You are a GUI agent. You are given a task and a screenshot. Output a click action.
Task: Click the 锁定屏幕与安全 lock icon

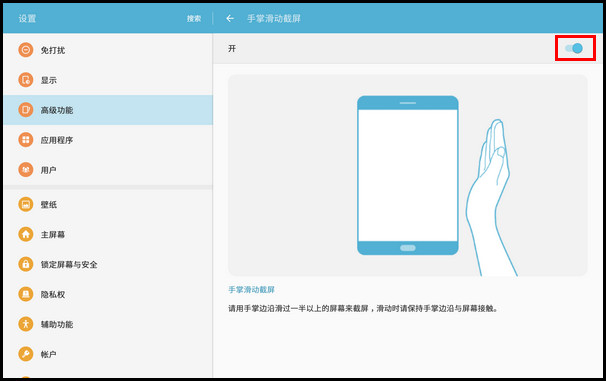coord(26,264)
